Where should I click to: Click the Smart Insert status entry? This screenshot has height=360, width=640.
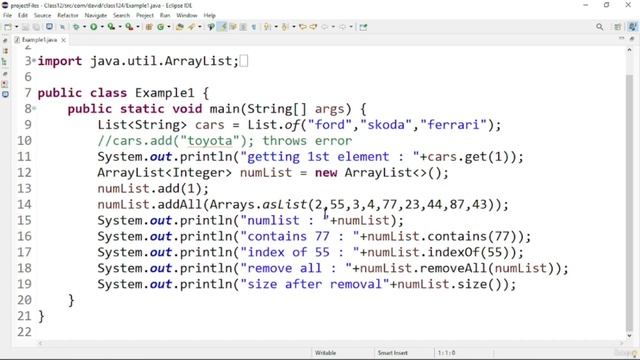tap(392, 353)
